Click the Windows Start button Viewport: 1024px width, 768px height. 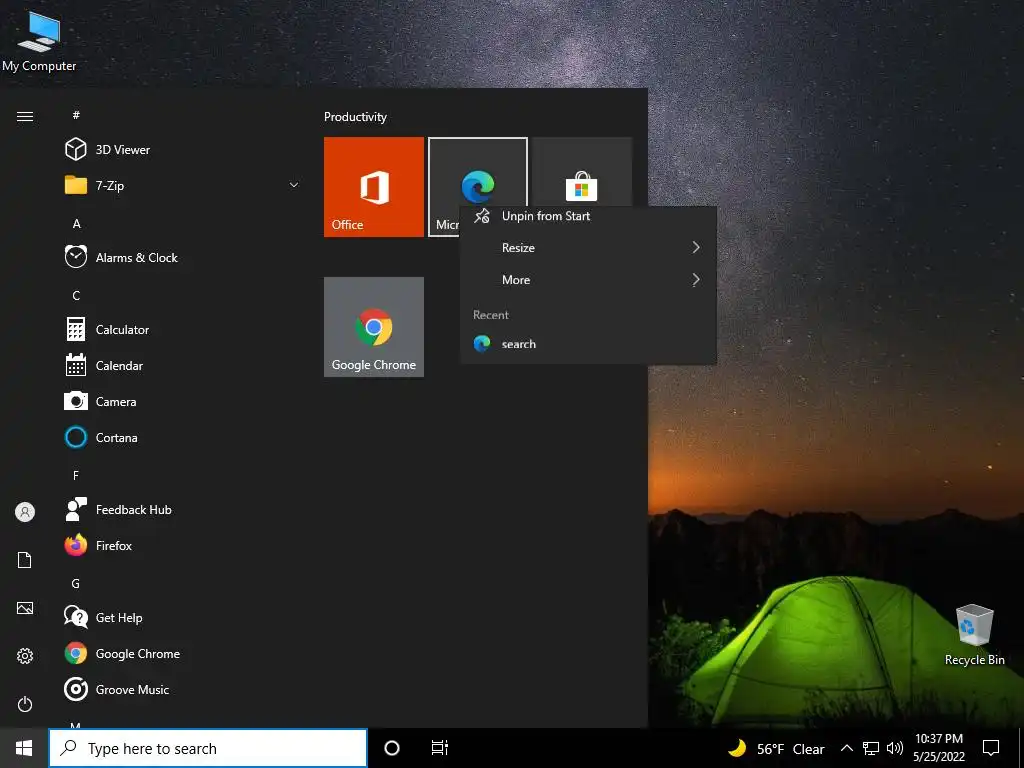(24, 748)
